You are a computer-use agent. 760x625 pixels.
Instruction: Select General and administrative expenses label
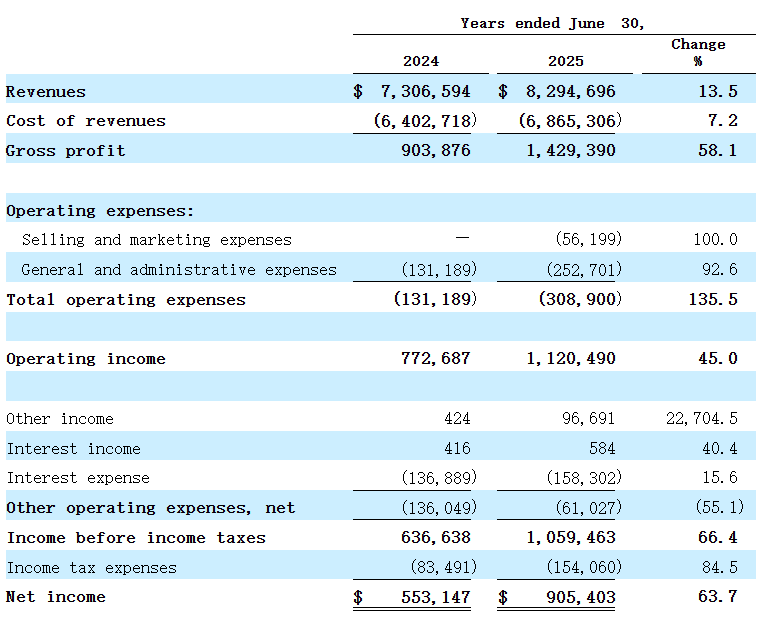point(179,270)
